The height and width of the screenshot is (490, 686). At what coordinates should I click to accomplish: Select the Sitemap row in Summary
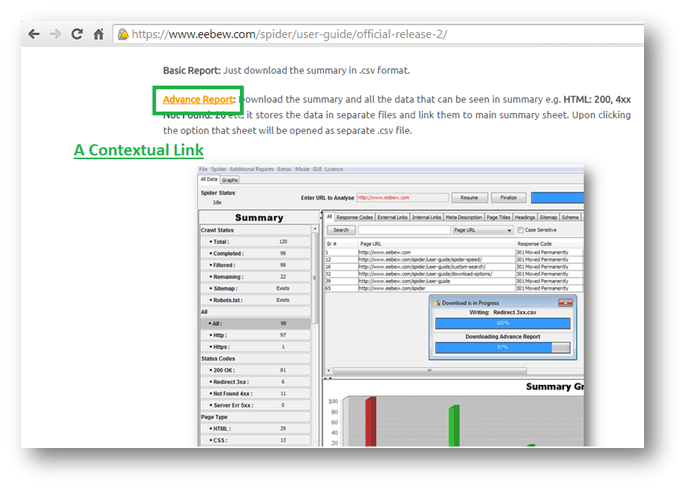click(x=256, y=289)
